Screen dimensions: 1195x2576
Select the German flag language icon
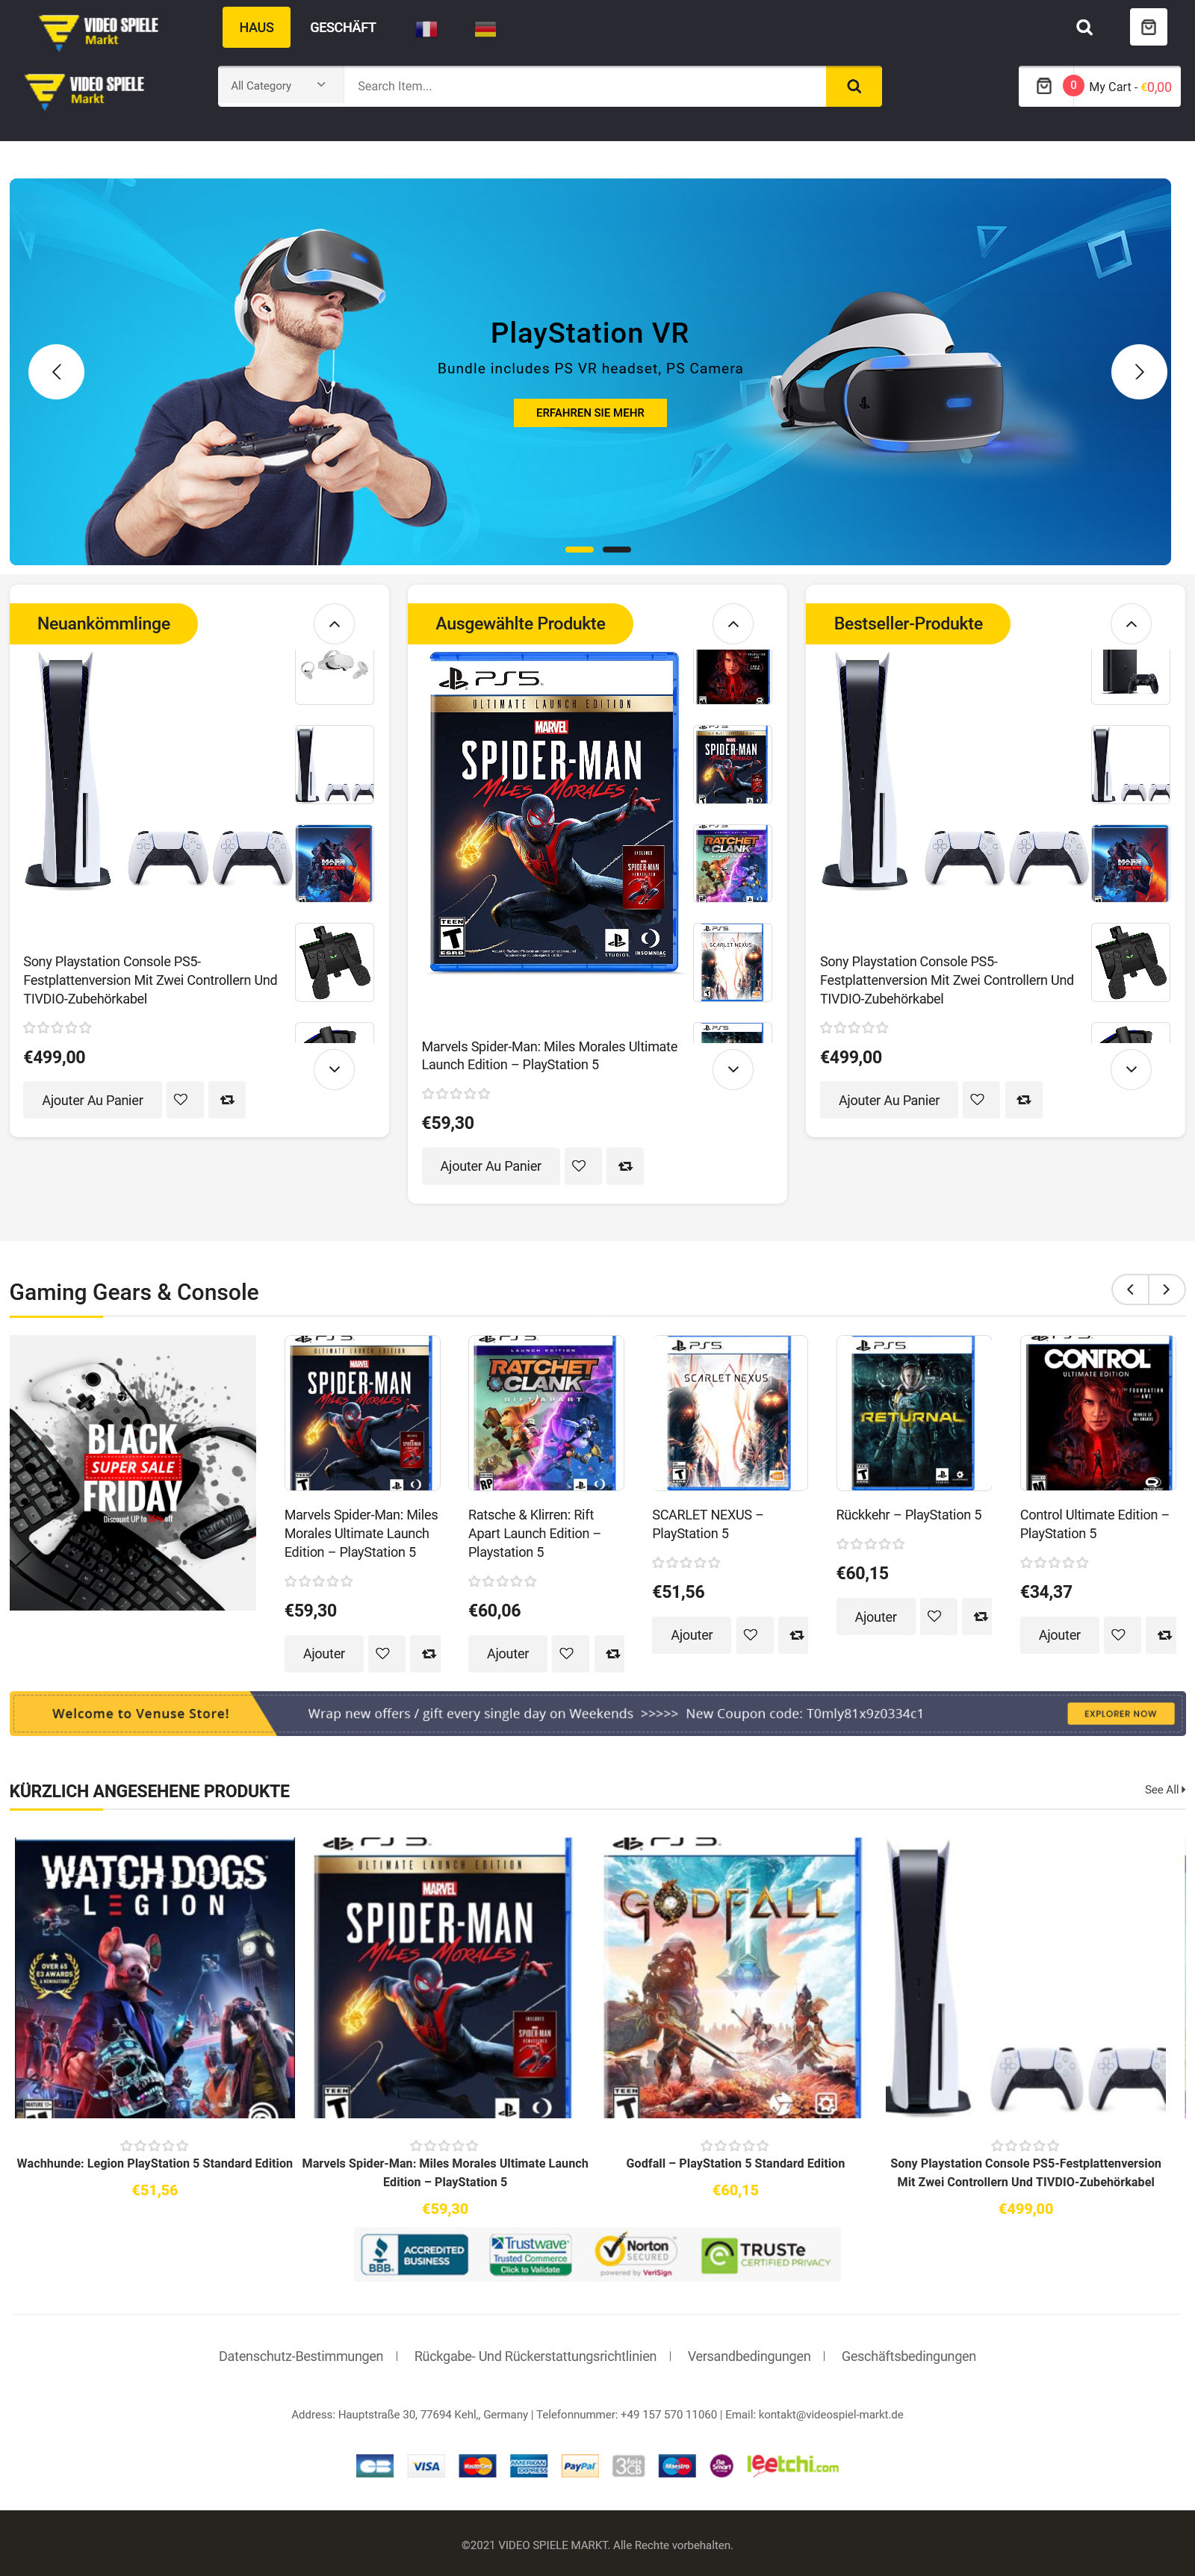(x=485, y=29)
